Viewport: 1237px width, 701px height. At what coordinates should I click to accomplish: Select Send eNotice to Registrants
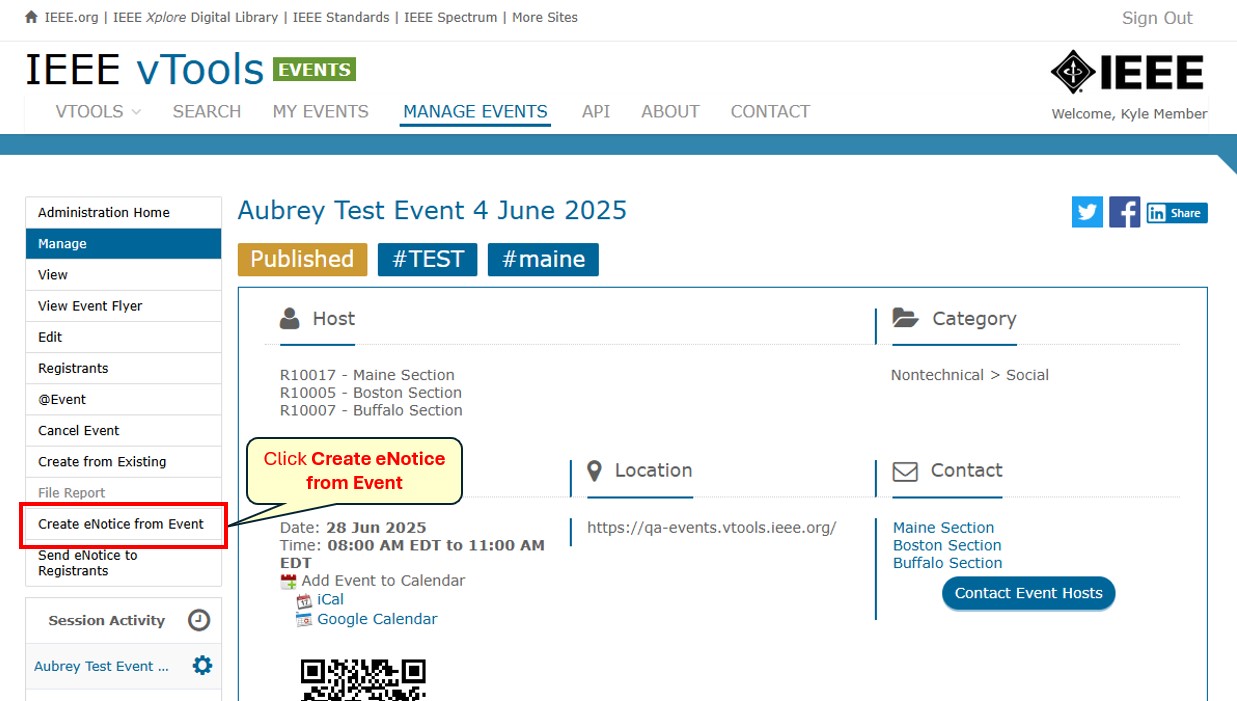coord(123,563)
